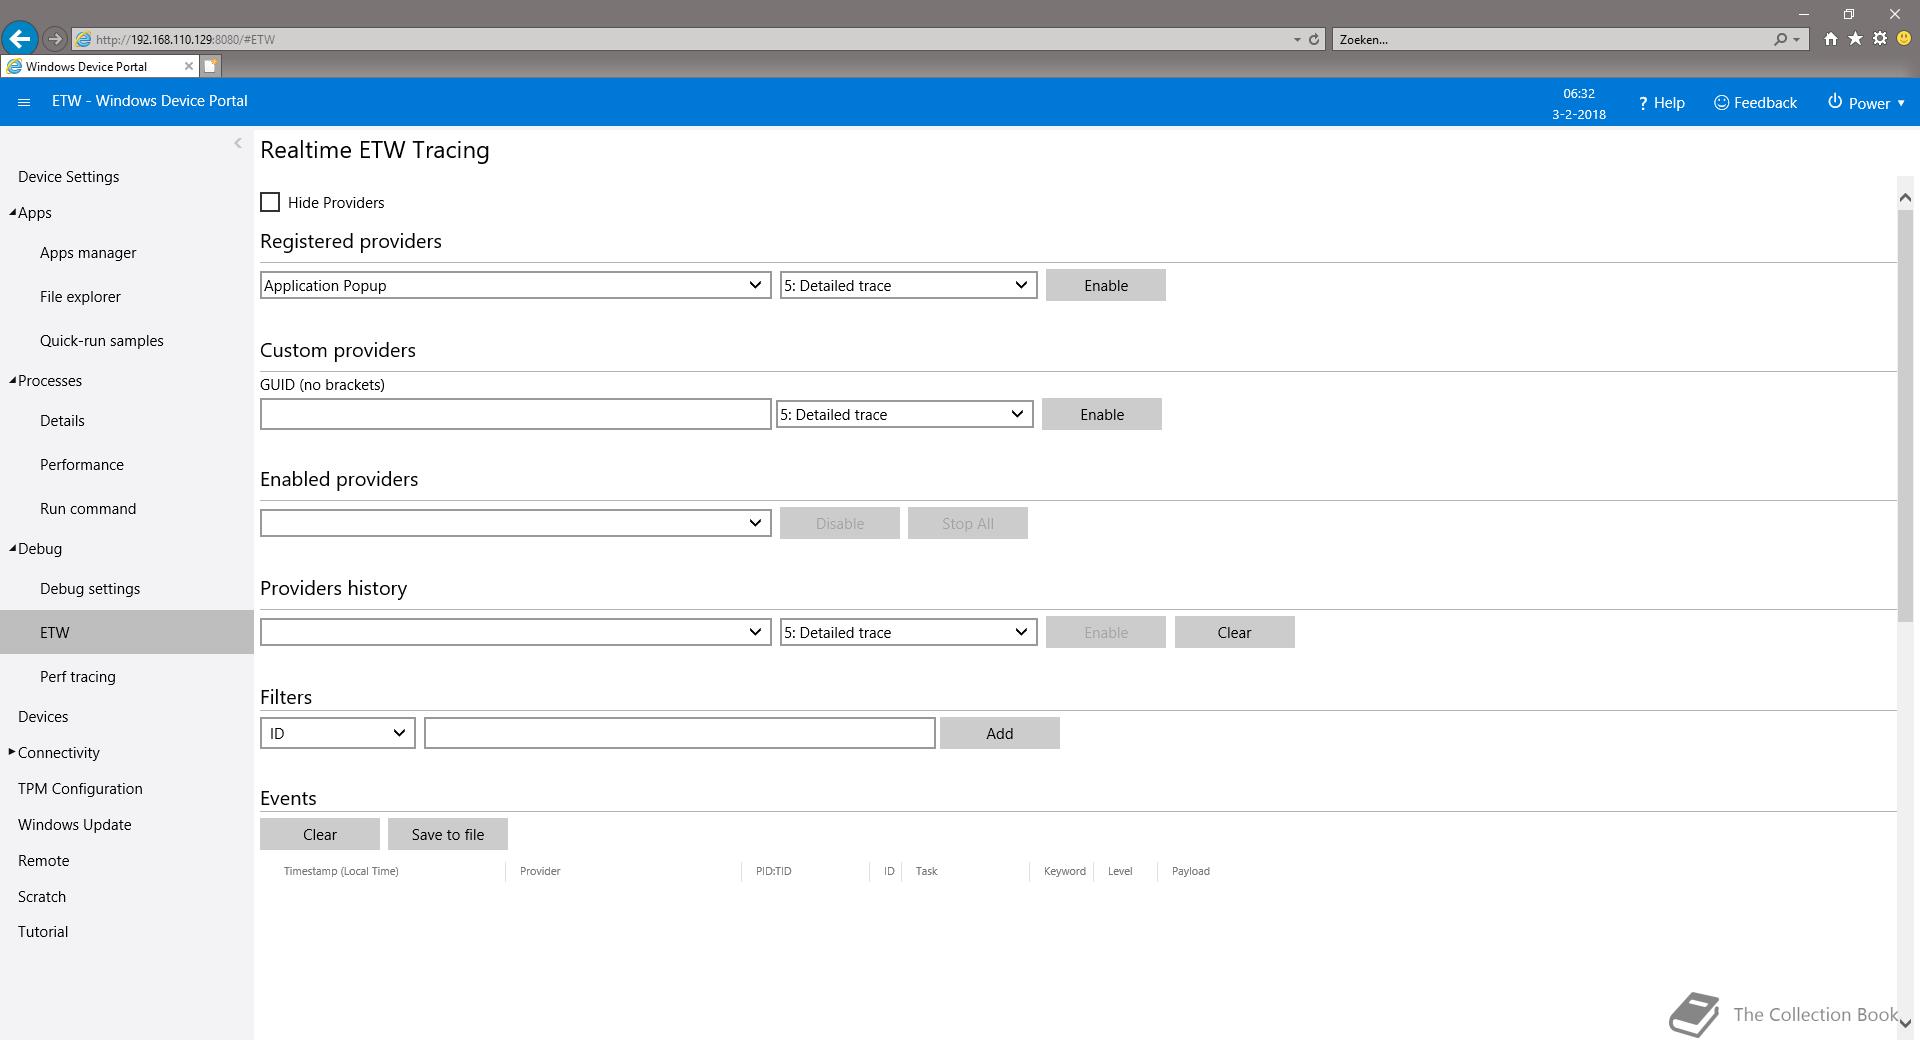Open process Details page

tap(62, 421)
